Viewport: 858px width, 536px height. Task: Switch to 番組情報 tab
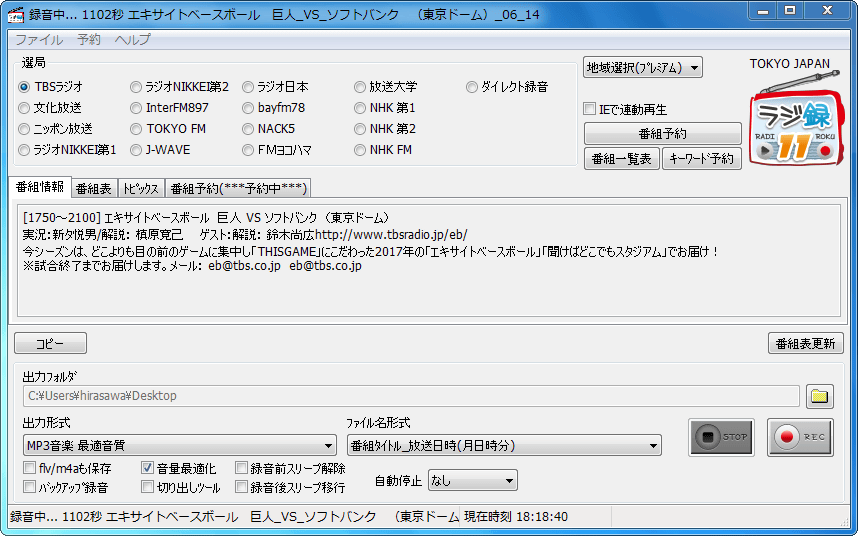tap(40, 187)
